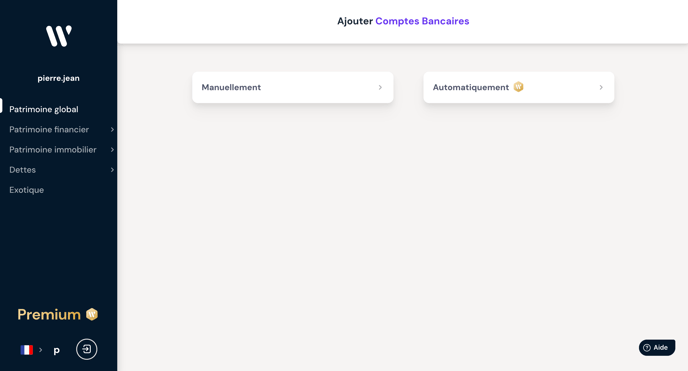Screen dimensions: 688x371
Task: Expand the Dettes chevron
Action: click(x=112, y=170)
